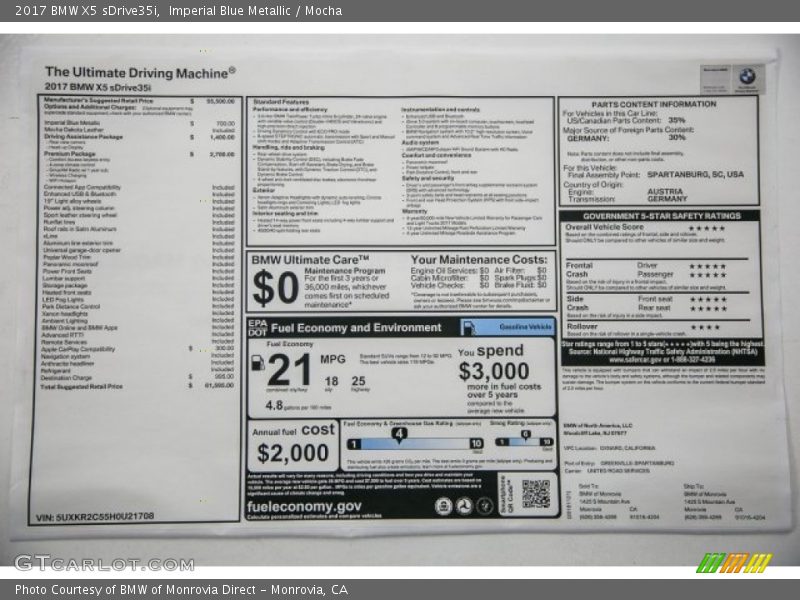This screenshot has width=800, height=600.
Task: Click marker 6 on Smog Rating scale
Action: point(526,435)
